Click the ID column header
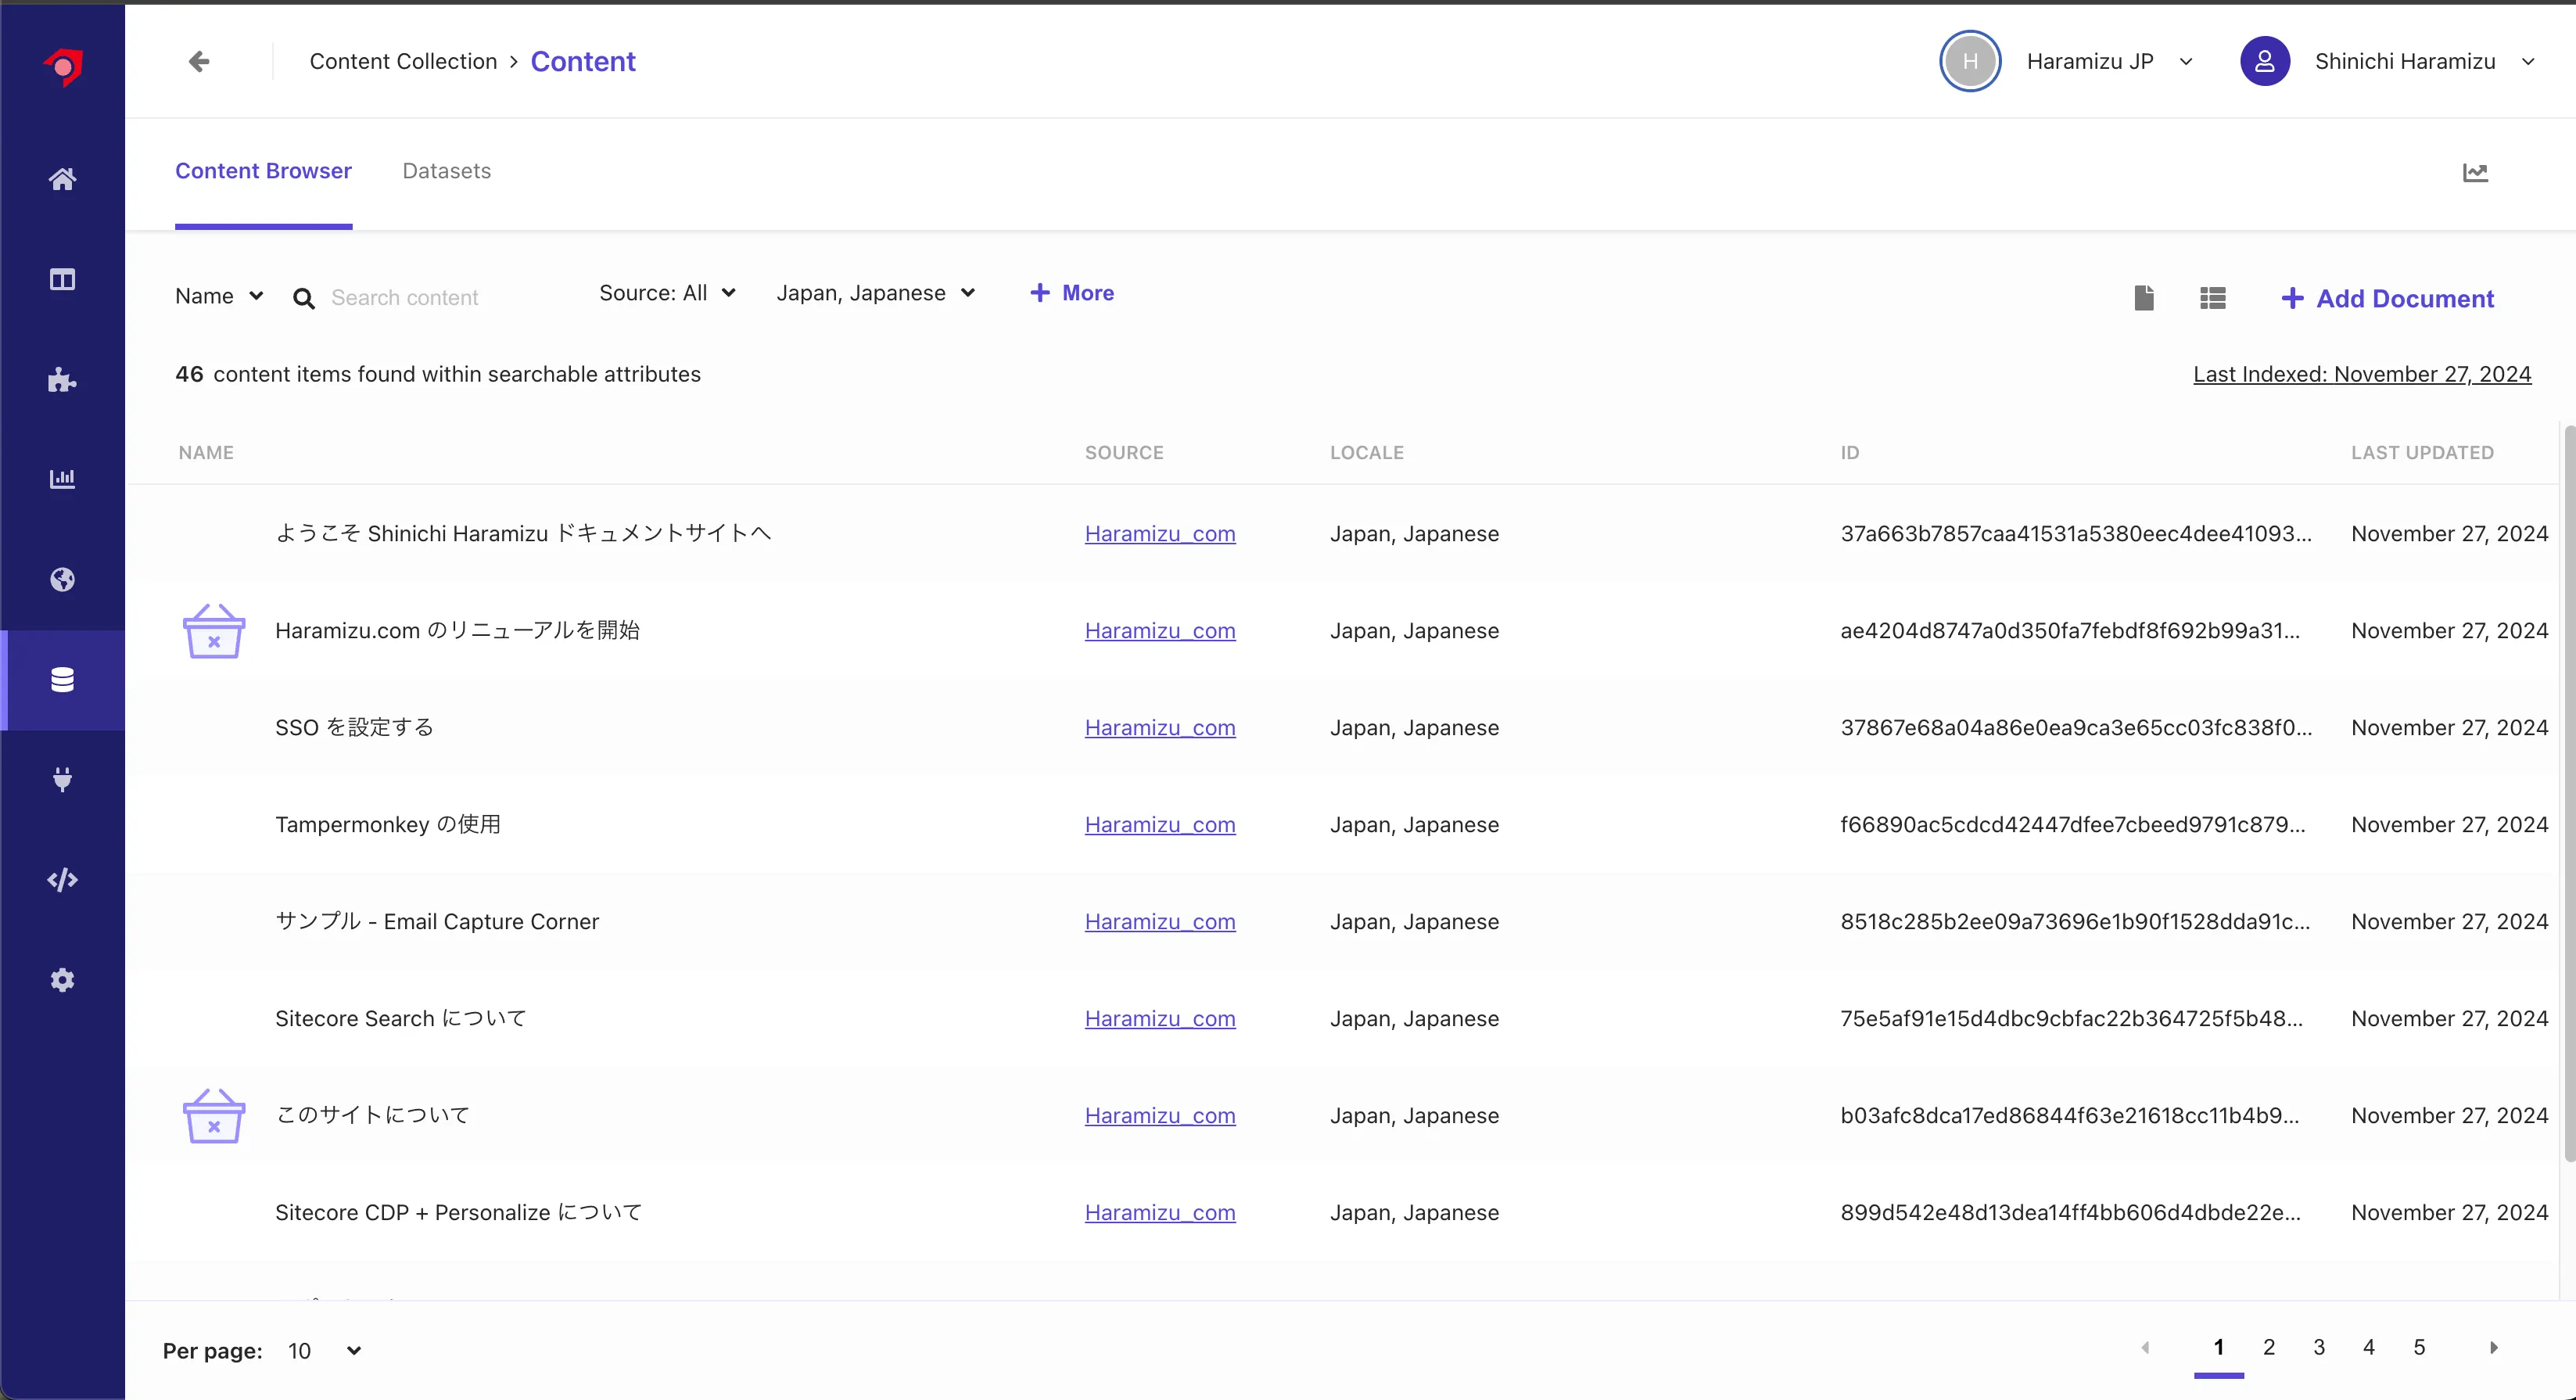2576x1400 pixels. (1849, 453)
